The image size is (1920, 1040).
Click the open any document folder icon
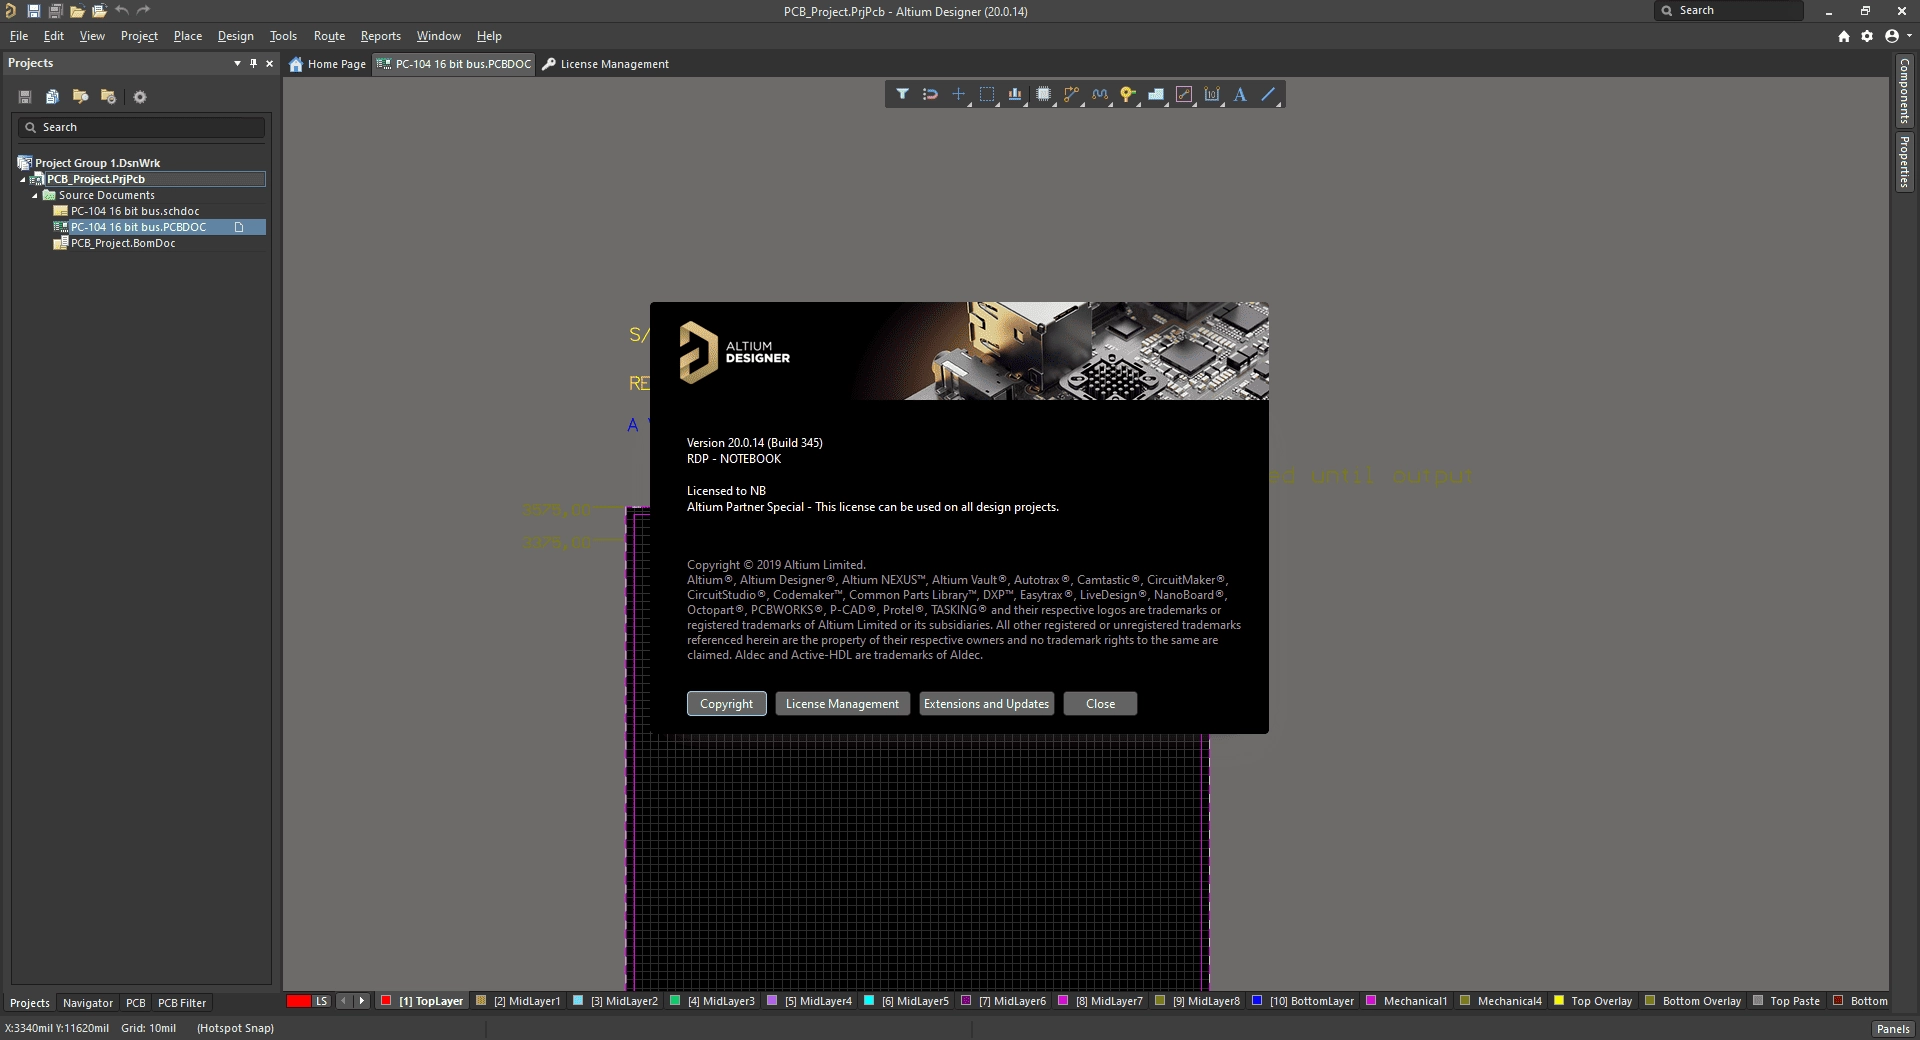[x=77, y=11]
